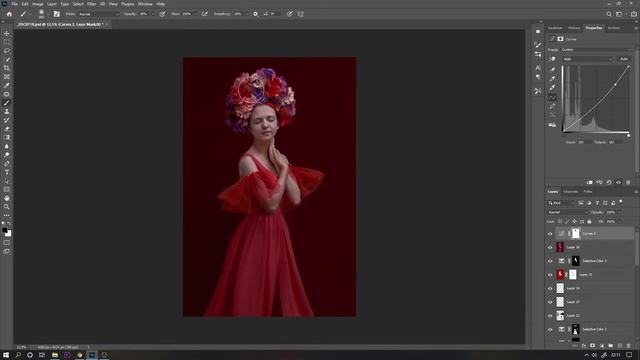640x360 pixels.
Task: Select the Zoom tool
Action: coord(7,207)
